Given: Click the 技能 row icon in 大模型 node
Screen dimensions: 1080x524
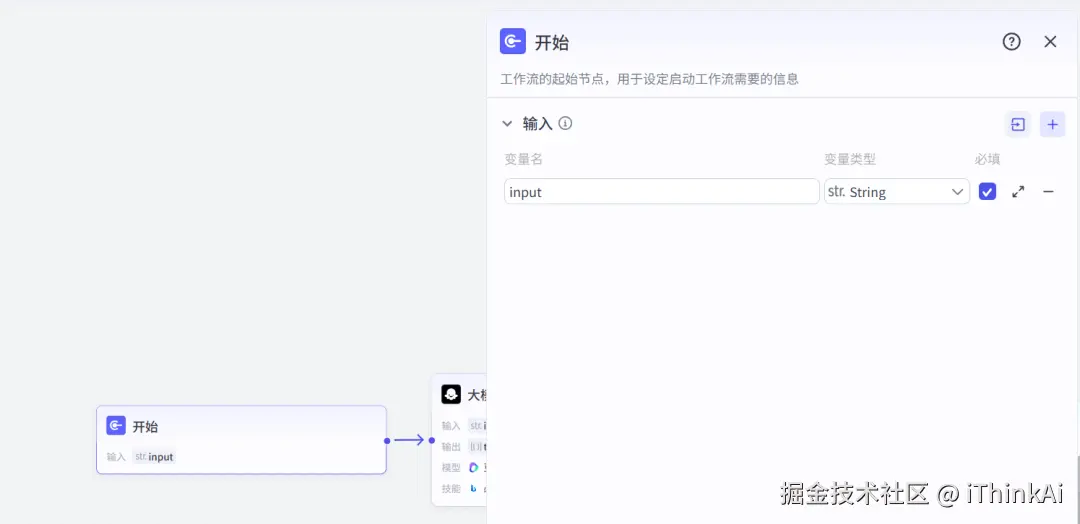Looking at the screenshot, I should 473,489.
